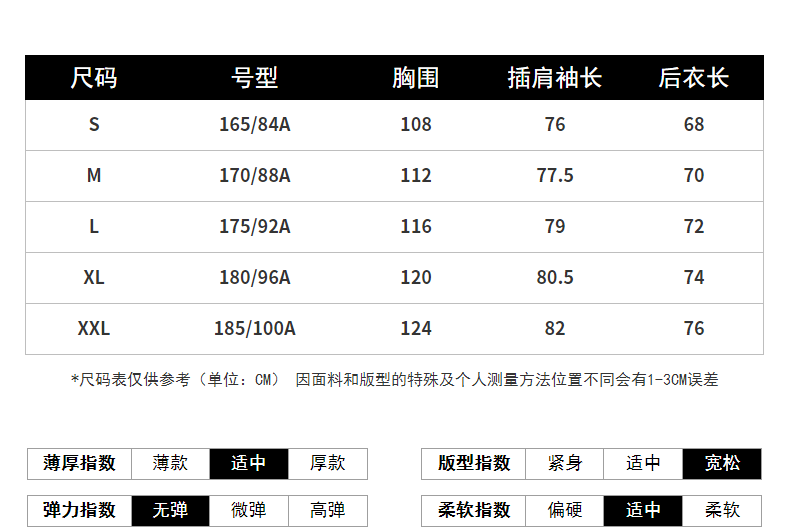
Task: Select the XL size cell
Action: [94, 277]
